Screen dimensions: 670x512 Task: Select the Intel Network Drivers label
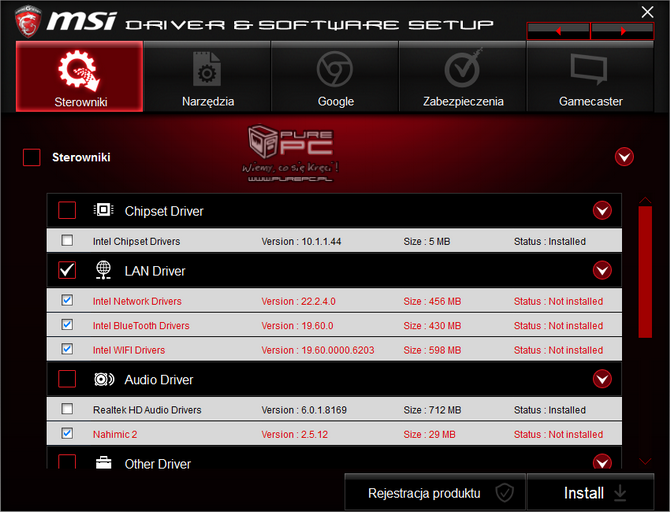137,301
